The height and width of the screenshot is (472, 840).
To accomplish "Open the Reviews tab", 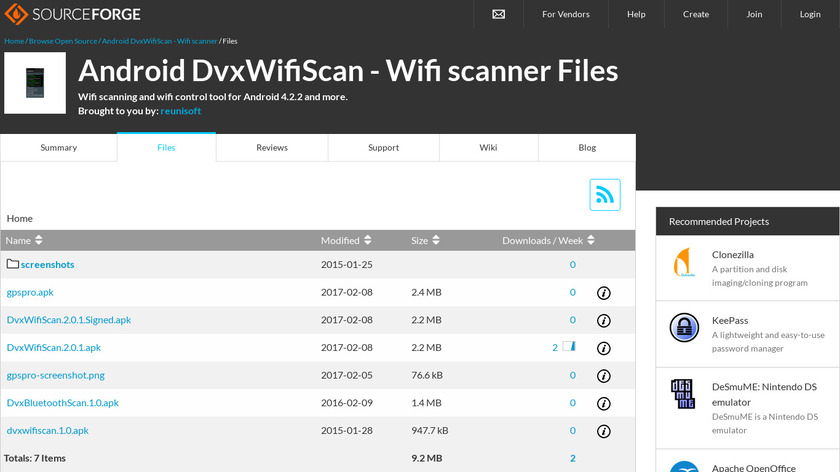I will 272,148.
